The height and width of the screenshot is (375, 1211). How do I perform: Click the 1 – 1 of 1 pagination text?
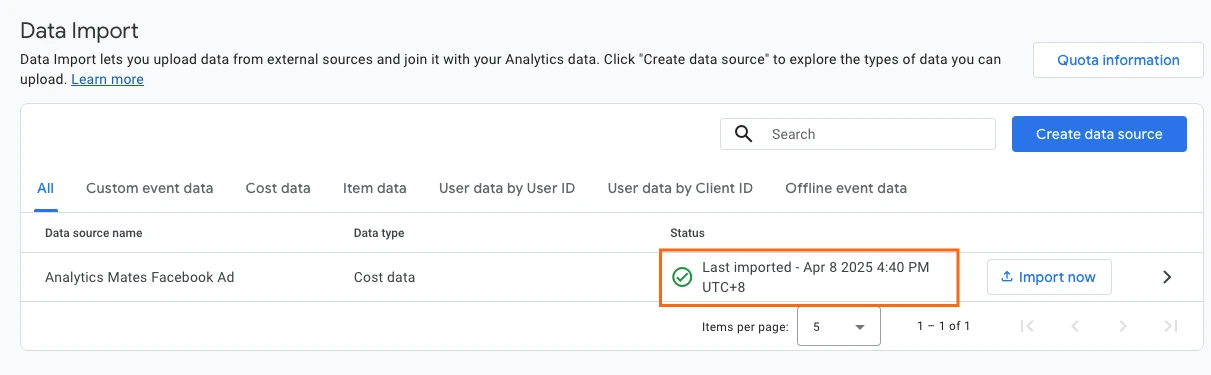[x=943, y=326]
